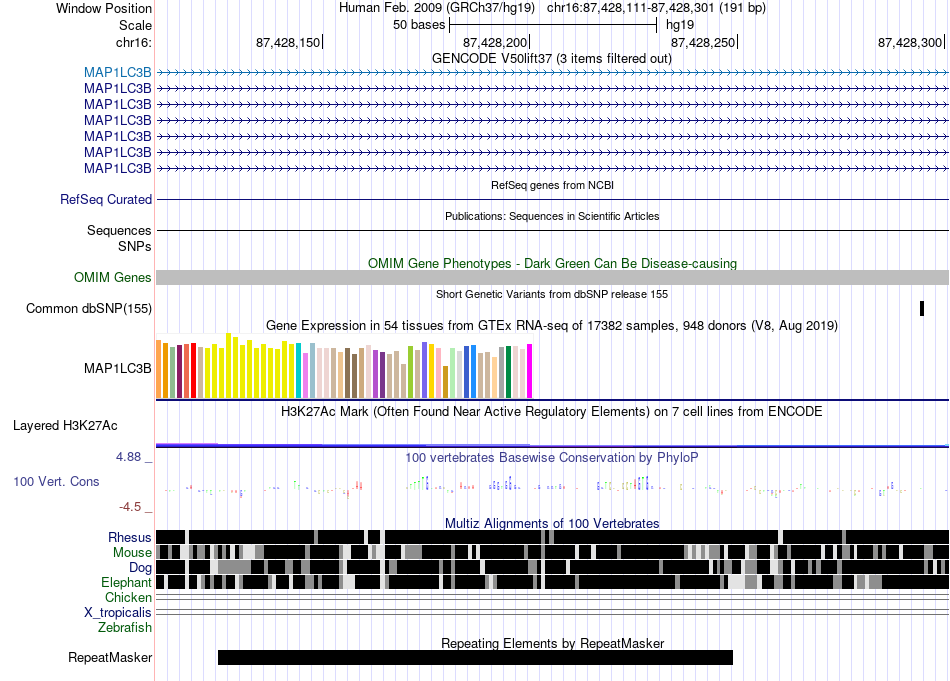Click the Window Position label
This screenshot has width=950, height=681.
(104, 8)
